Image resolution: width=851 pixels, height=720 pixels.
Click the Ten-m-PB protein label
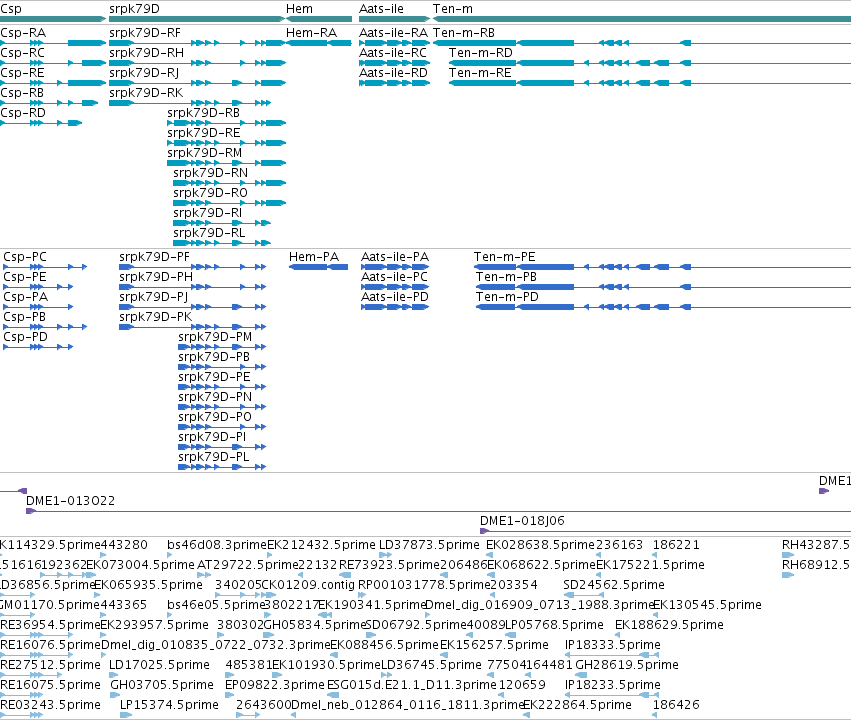click(506, 277)
